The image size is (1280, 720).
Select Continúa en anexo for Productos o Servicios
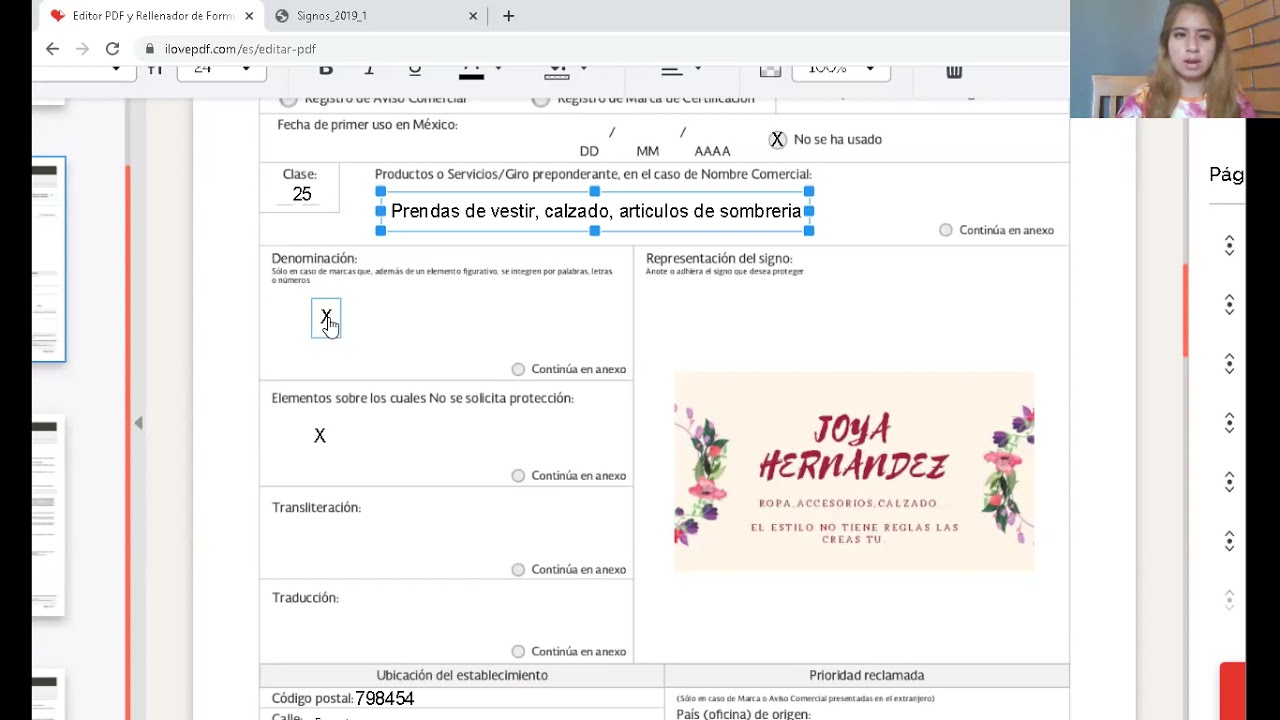pos(946,230)
